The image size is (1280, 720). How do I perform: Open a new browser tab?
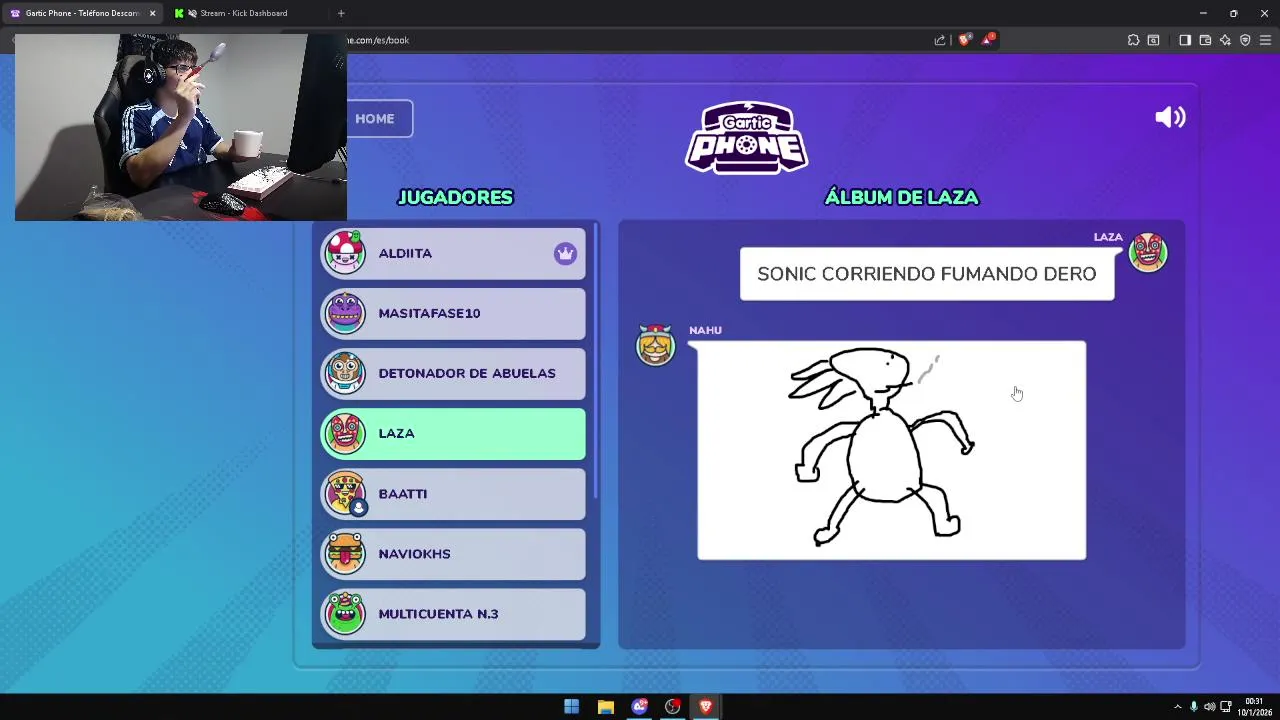pos(341,13)
